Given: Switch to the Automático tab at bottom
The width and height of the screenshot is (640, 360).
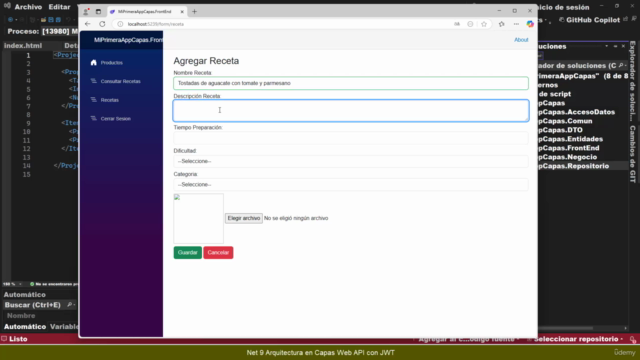Looking at the screenshot, I should pyautogui.click(x=24, y=327).
